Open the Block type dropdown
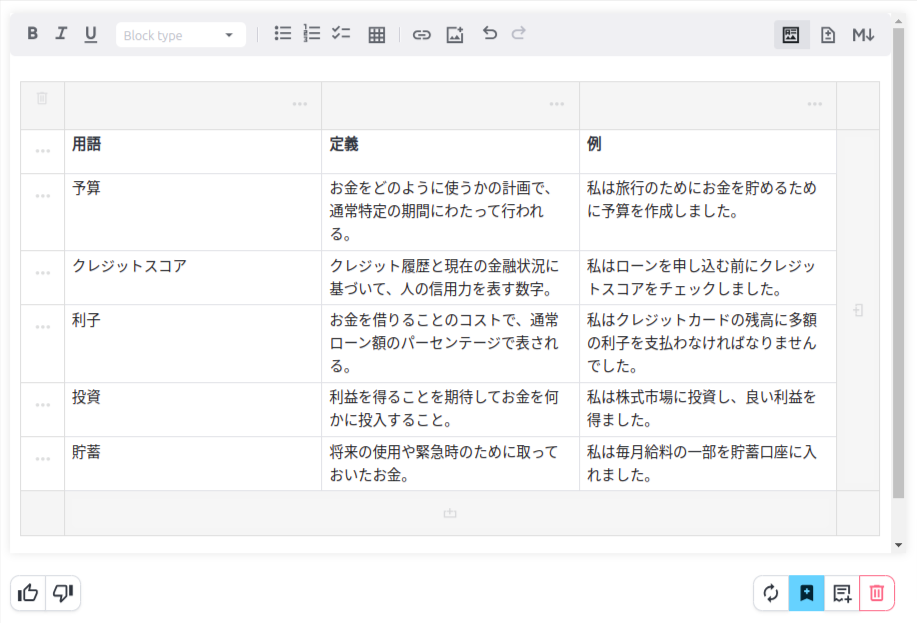Image resolution: width=917 pixels, height=623 pixels. tap(180, 35)
